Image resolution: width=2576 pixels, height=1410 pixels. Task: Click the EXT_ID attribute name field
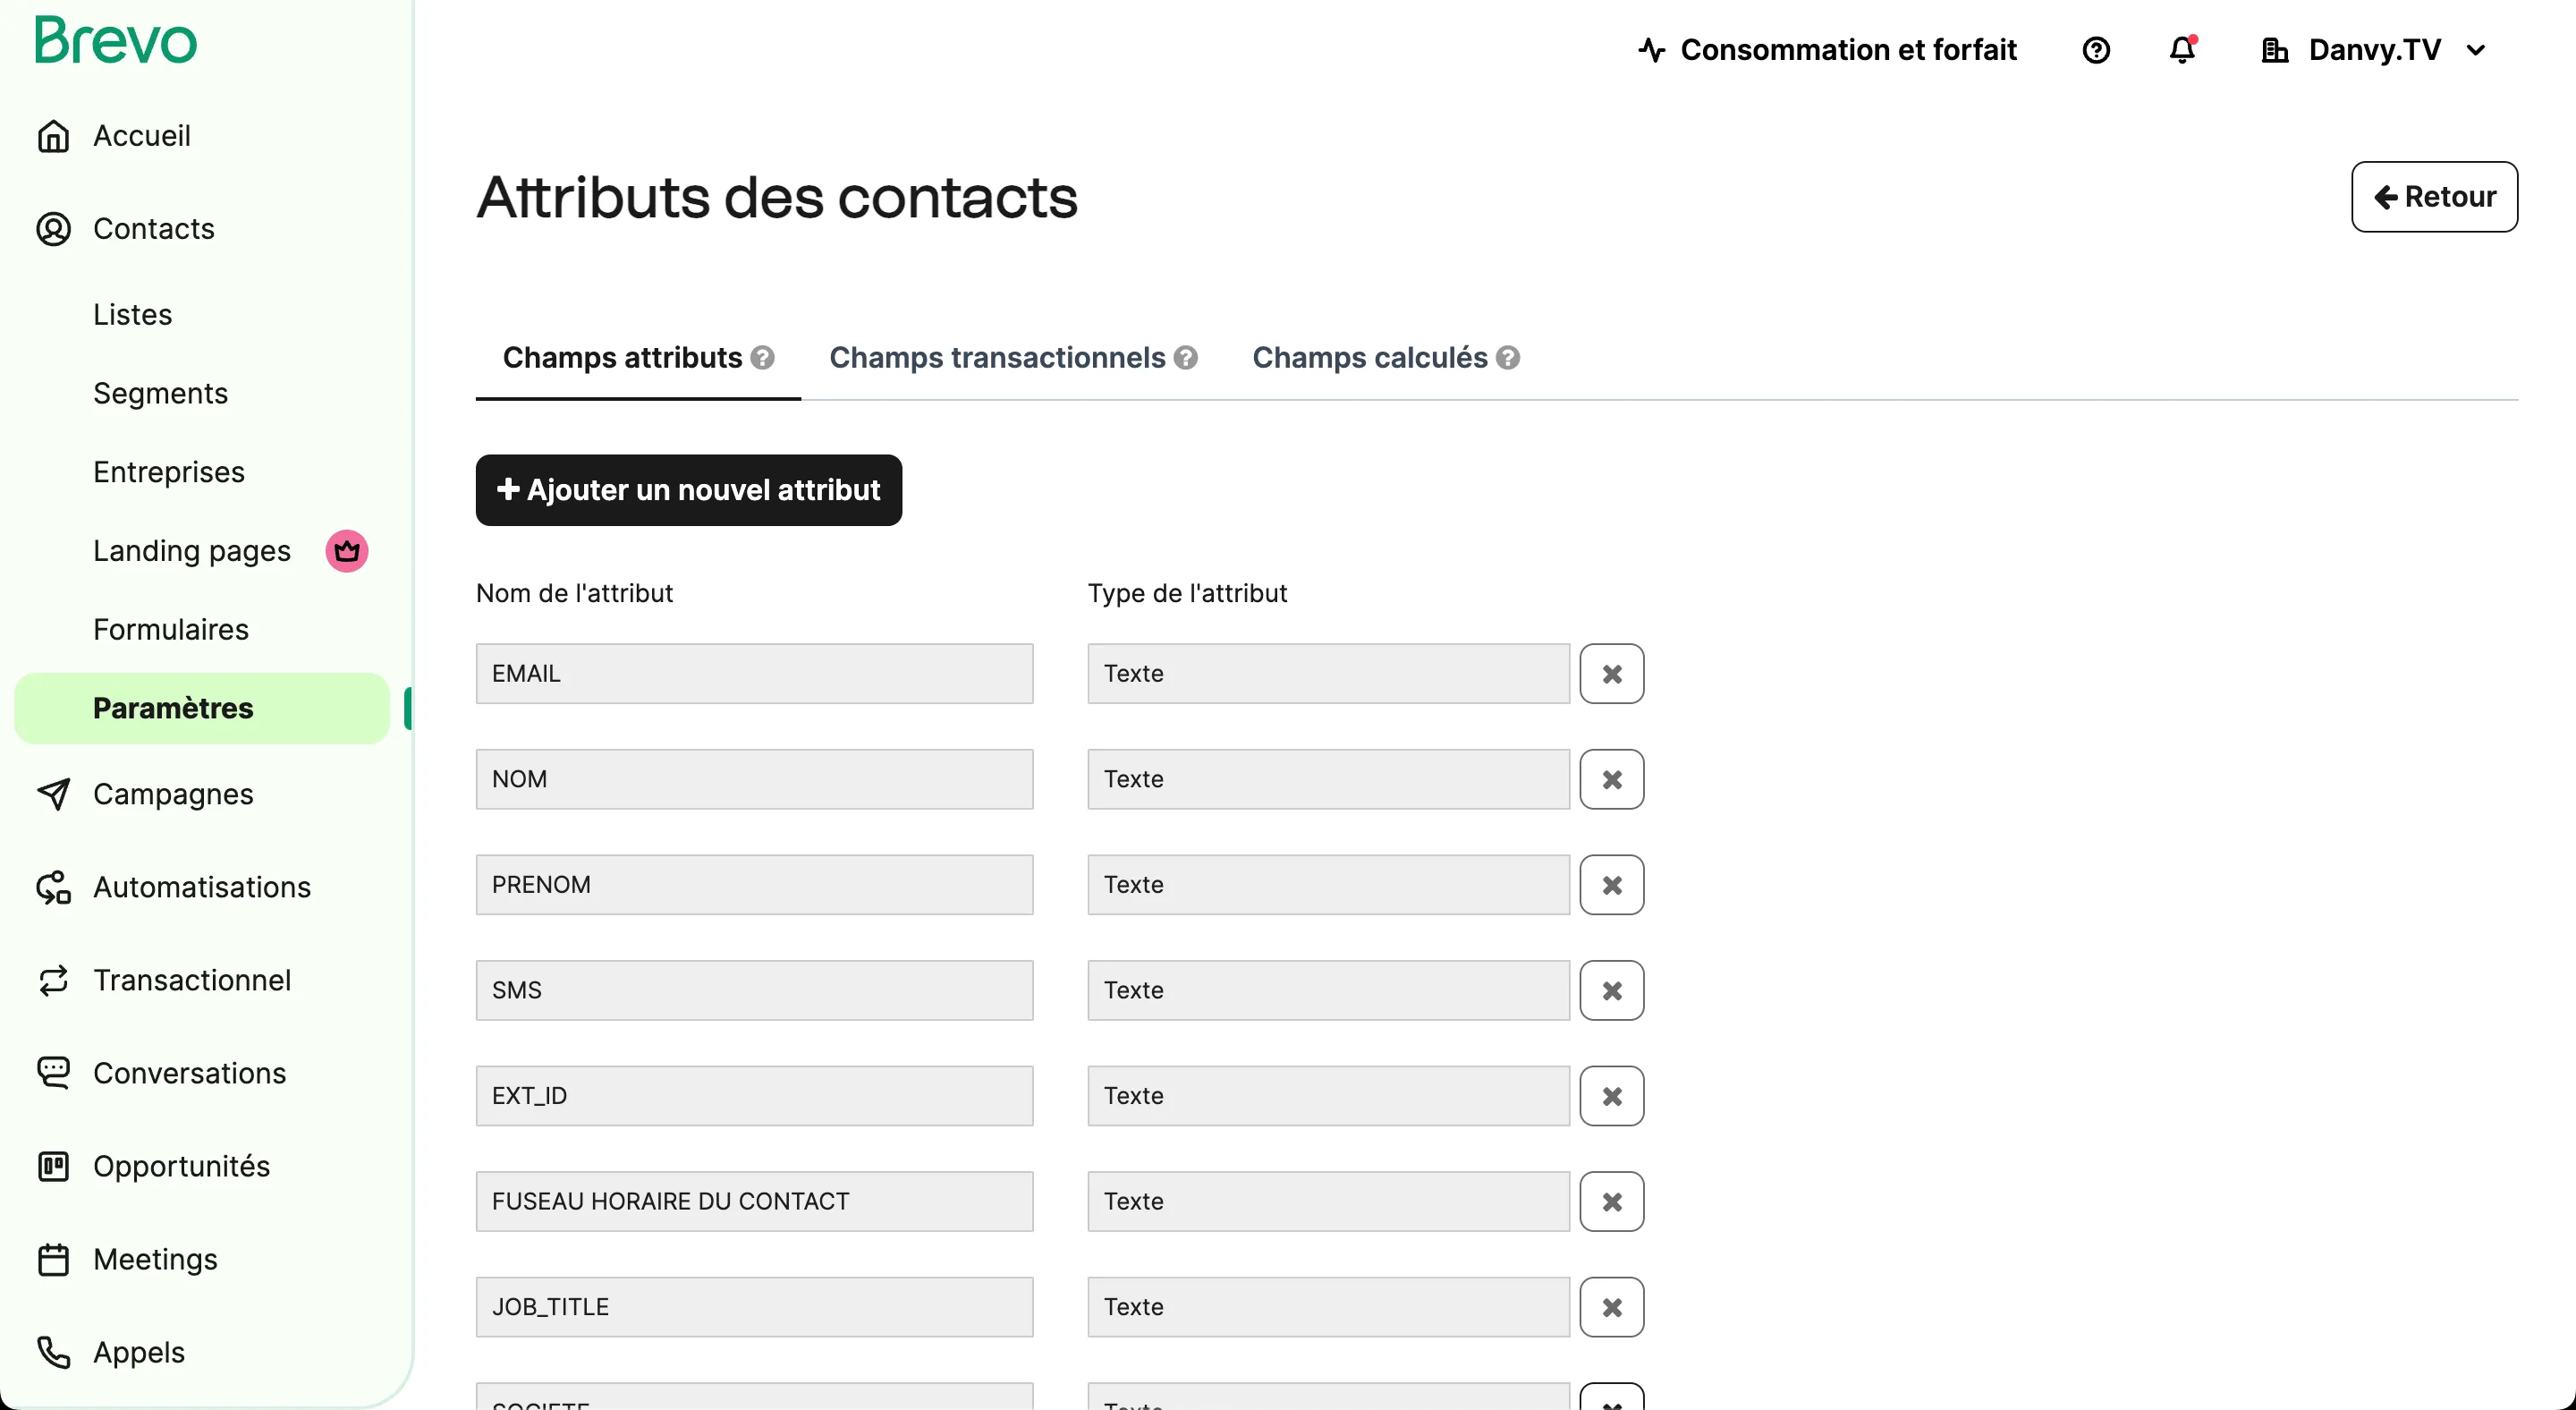pos(754,1096)
